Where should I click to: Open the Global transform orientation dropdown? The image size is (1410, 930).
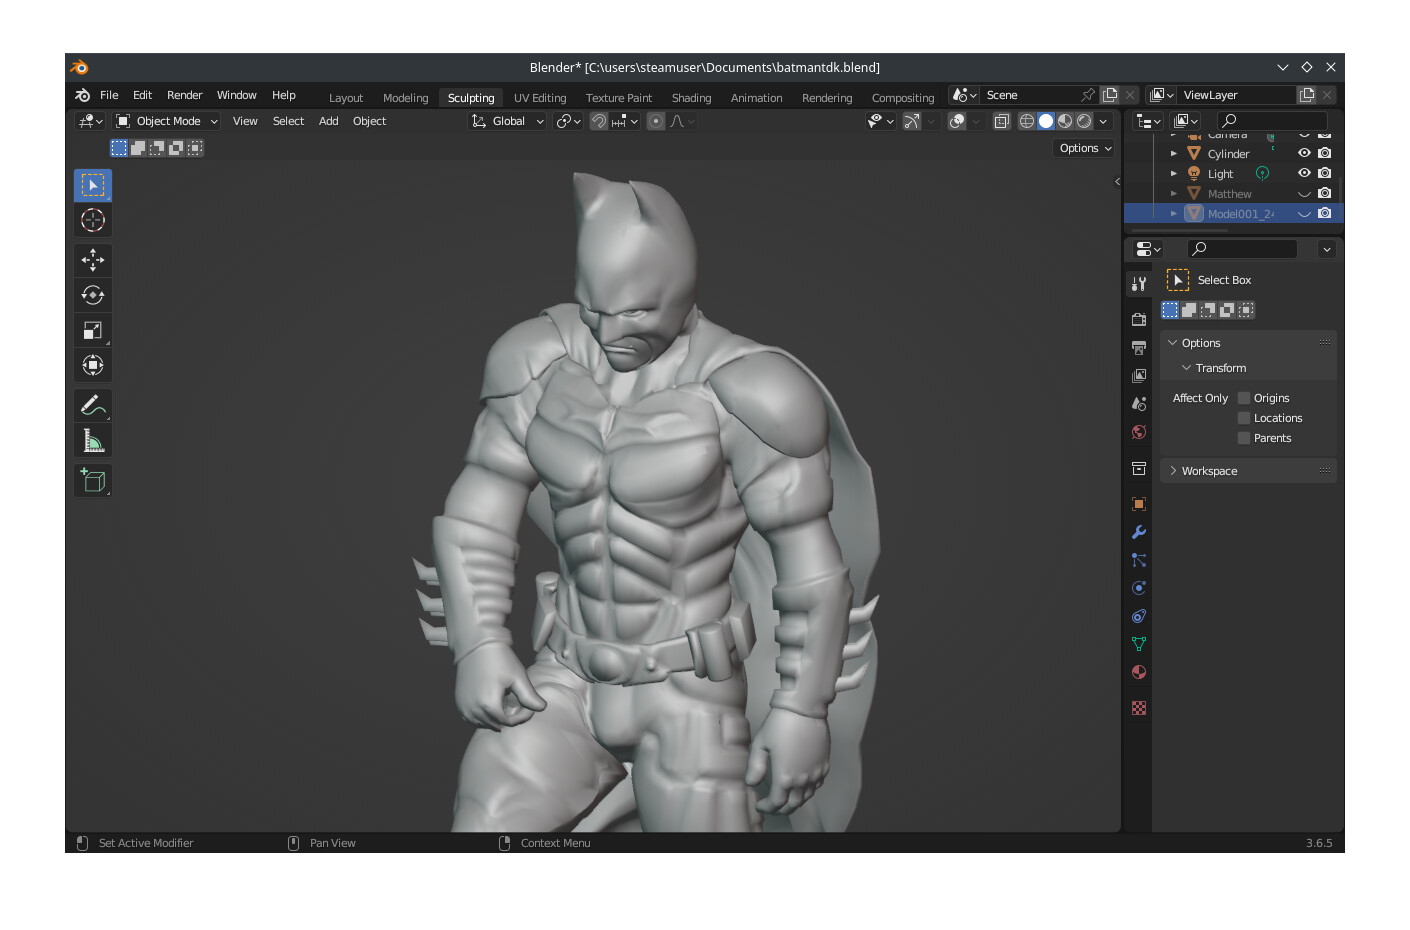(508, 121)
